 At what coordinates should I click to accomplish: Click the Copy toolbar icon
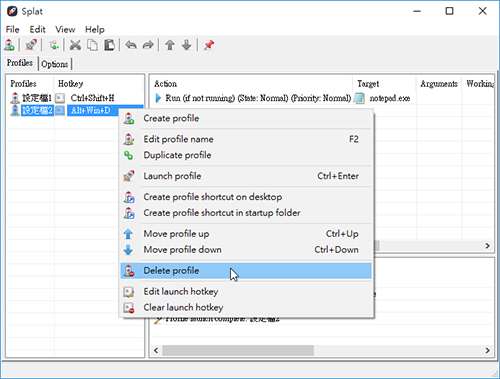[92, 45]
